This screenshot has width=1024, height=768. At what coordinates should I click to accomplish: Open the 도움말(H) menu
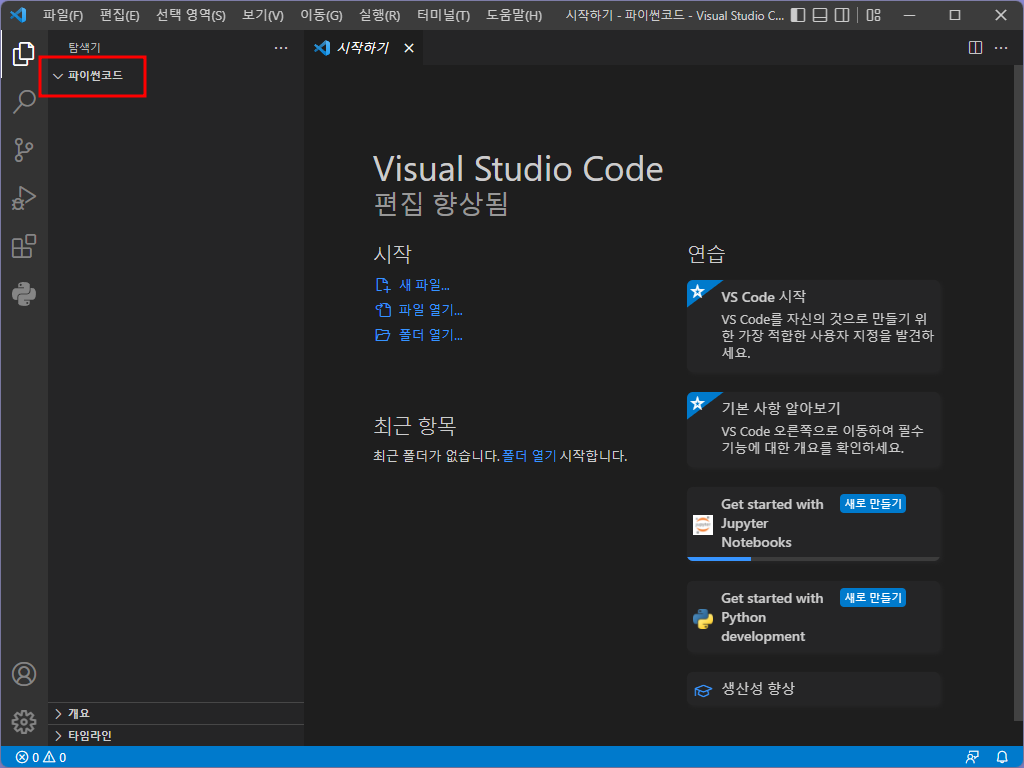point(514,15)
